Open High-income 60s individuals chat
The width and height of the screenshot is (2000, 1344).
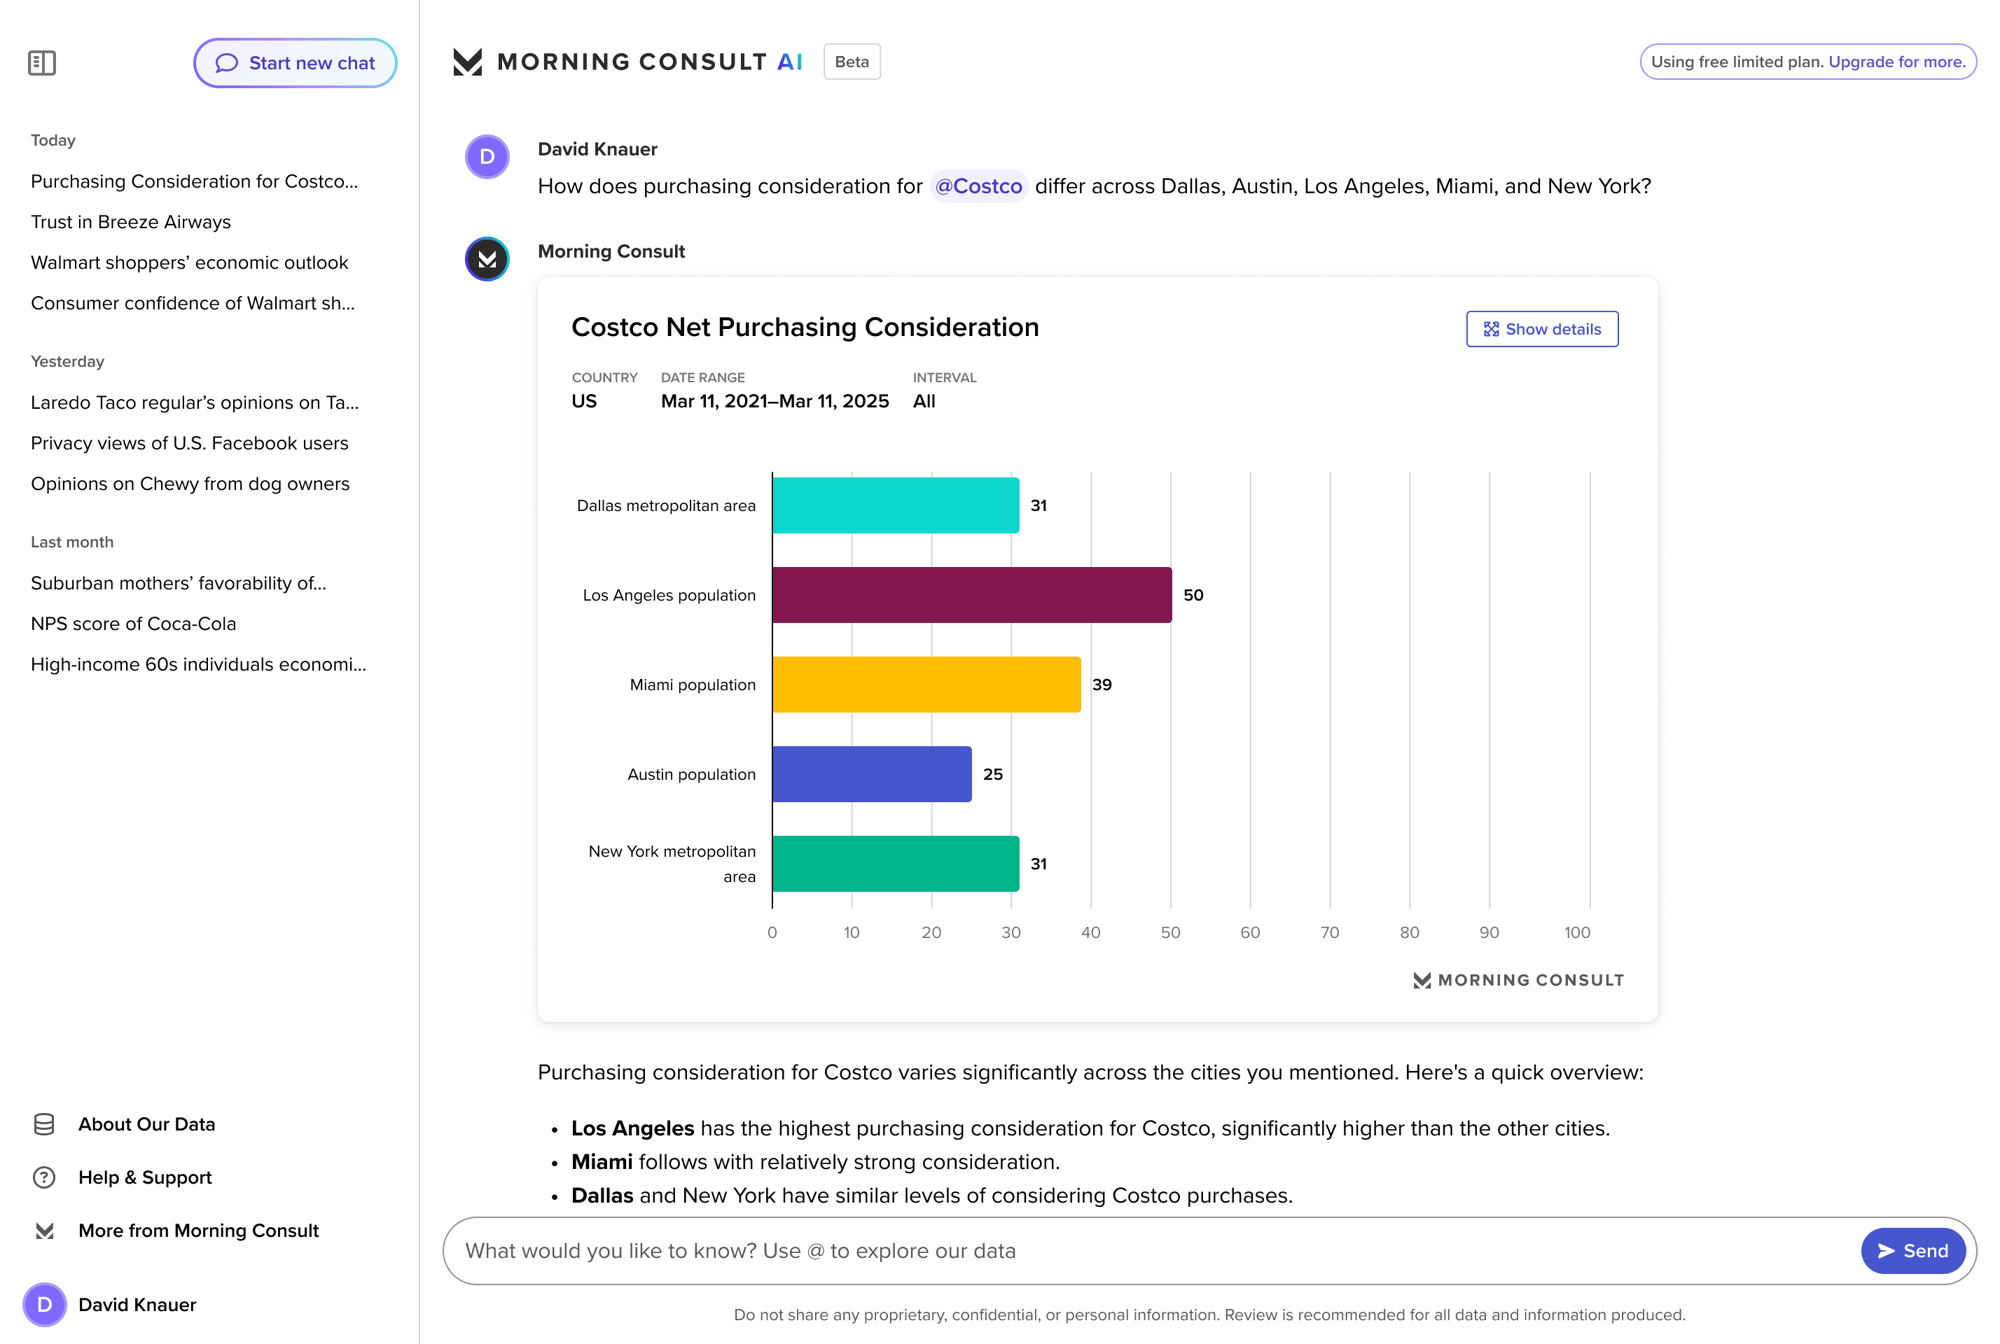[x=199, y=664]
